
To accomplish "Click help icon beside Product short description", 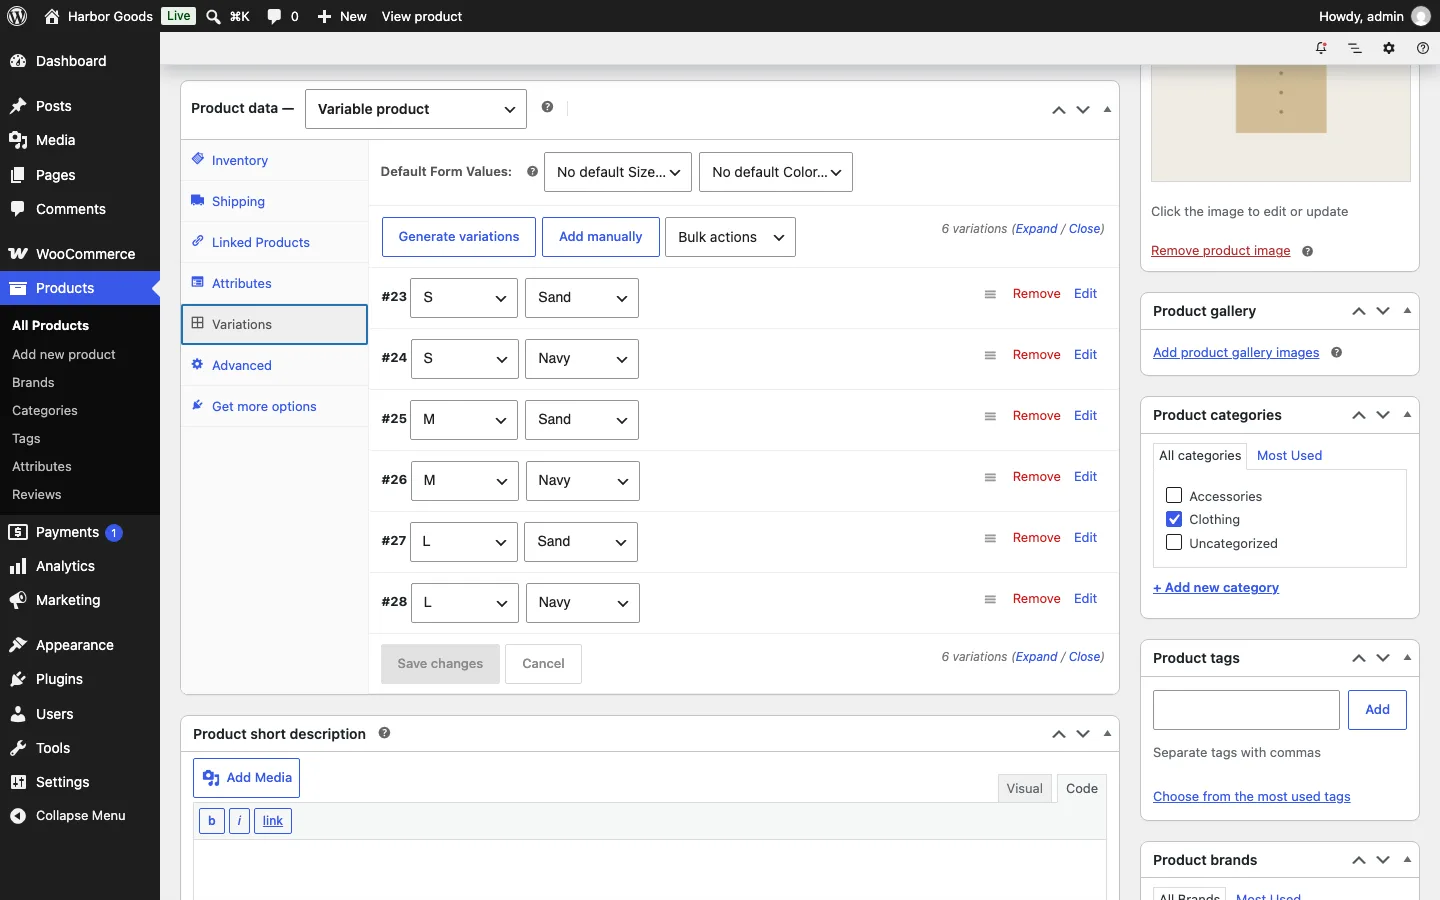I will click(384, 733).
